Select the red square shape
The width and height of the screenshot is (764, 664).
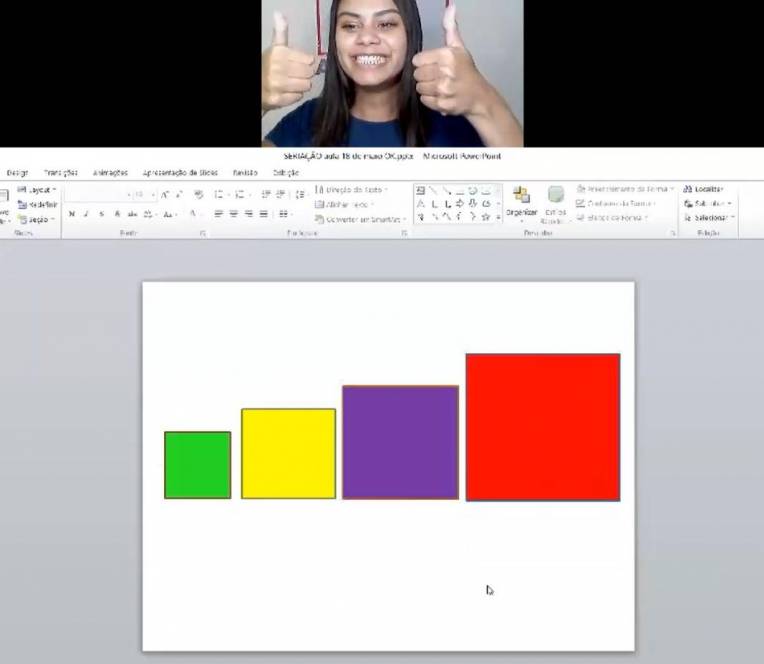pyautogui.click(x=542, y=427)
